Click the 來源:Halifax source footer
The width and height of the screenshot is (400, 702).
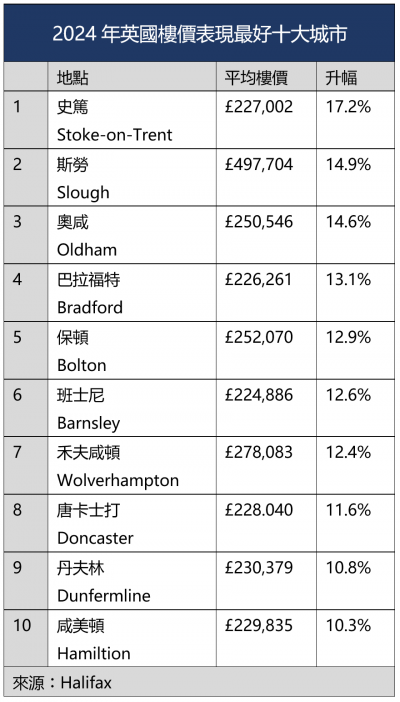pos(62,683)
